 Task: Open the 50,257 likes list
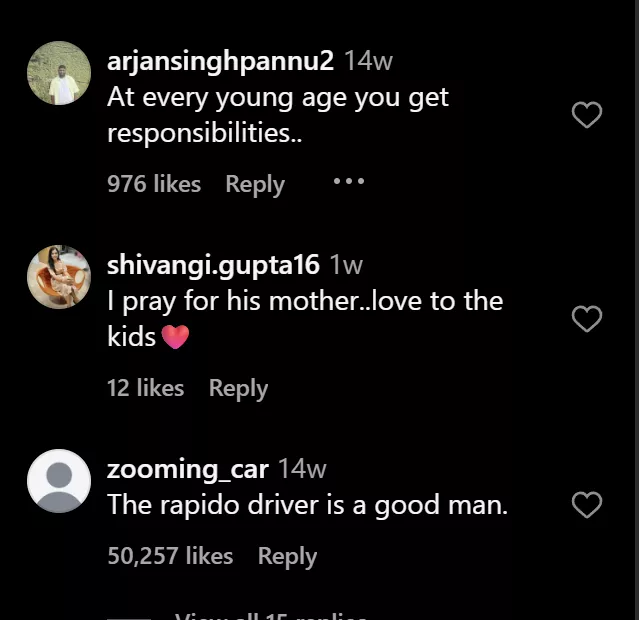point(170,556)
